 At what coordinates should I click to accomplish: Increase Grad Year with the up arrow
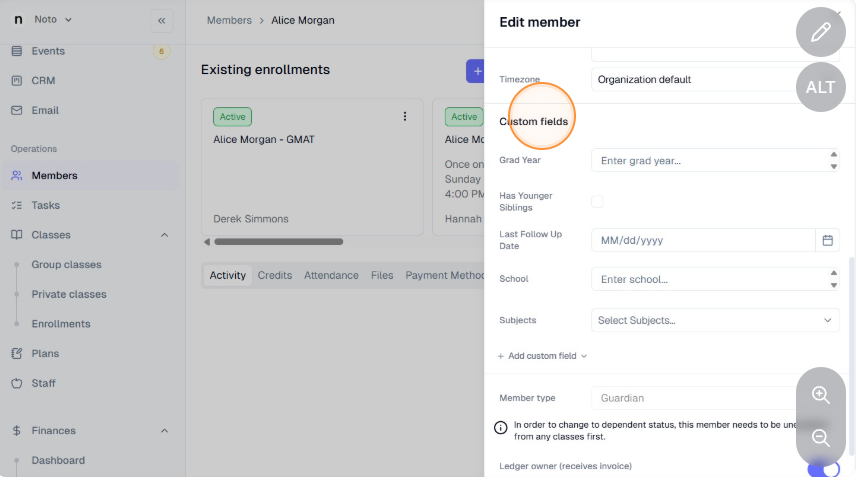[833, 155]
